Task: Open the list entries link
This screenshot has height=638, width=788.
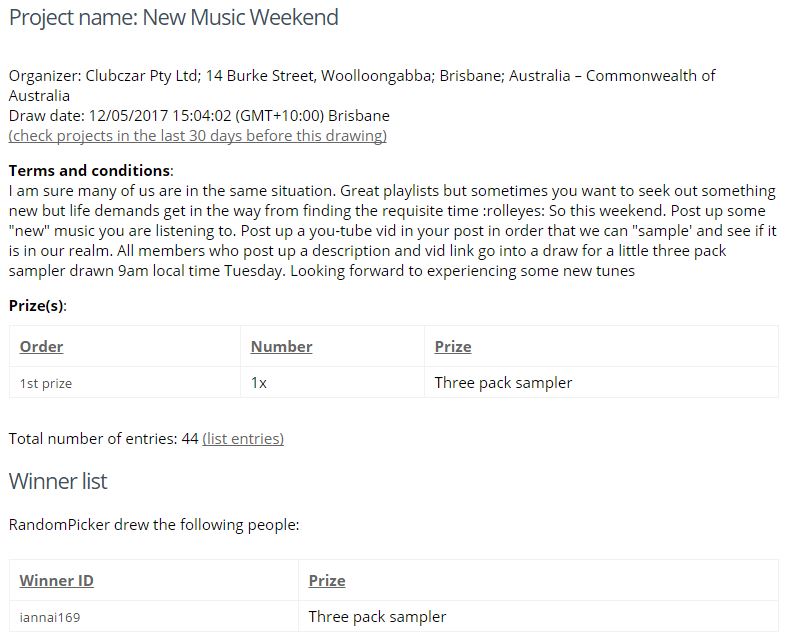Action: point(243,439)
